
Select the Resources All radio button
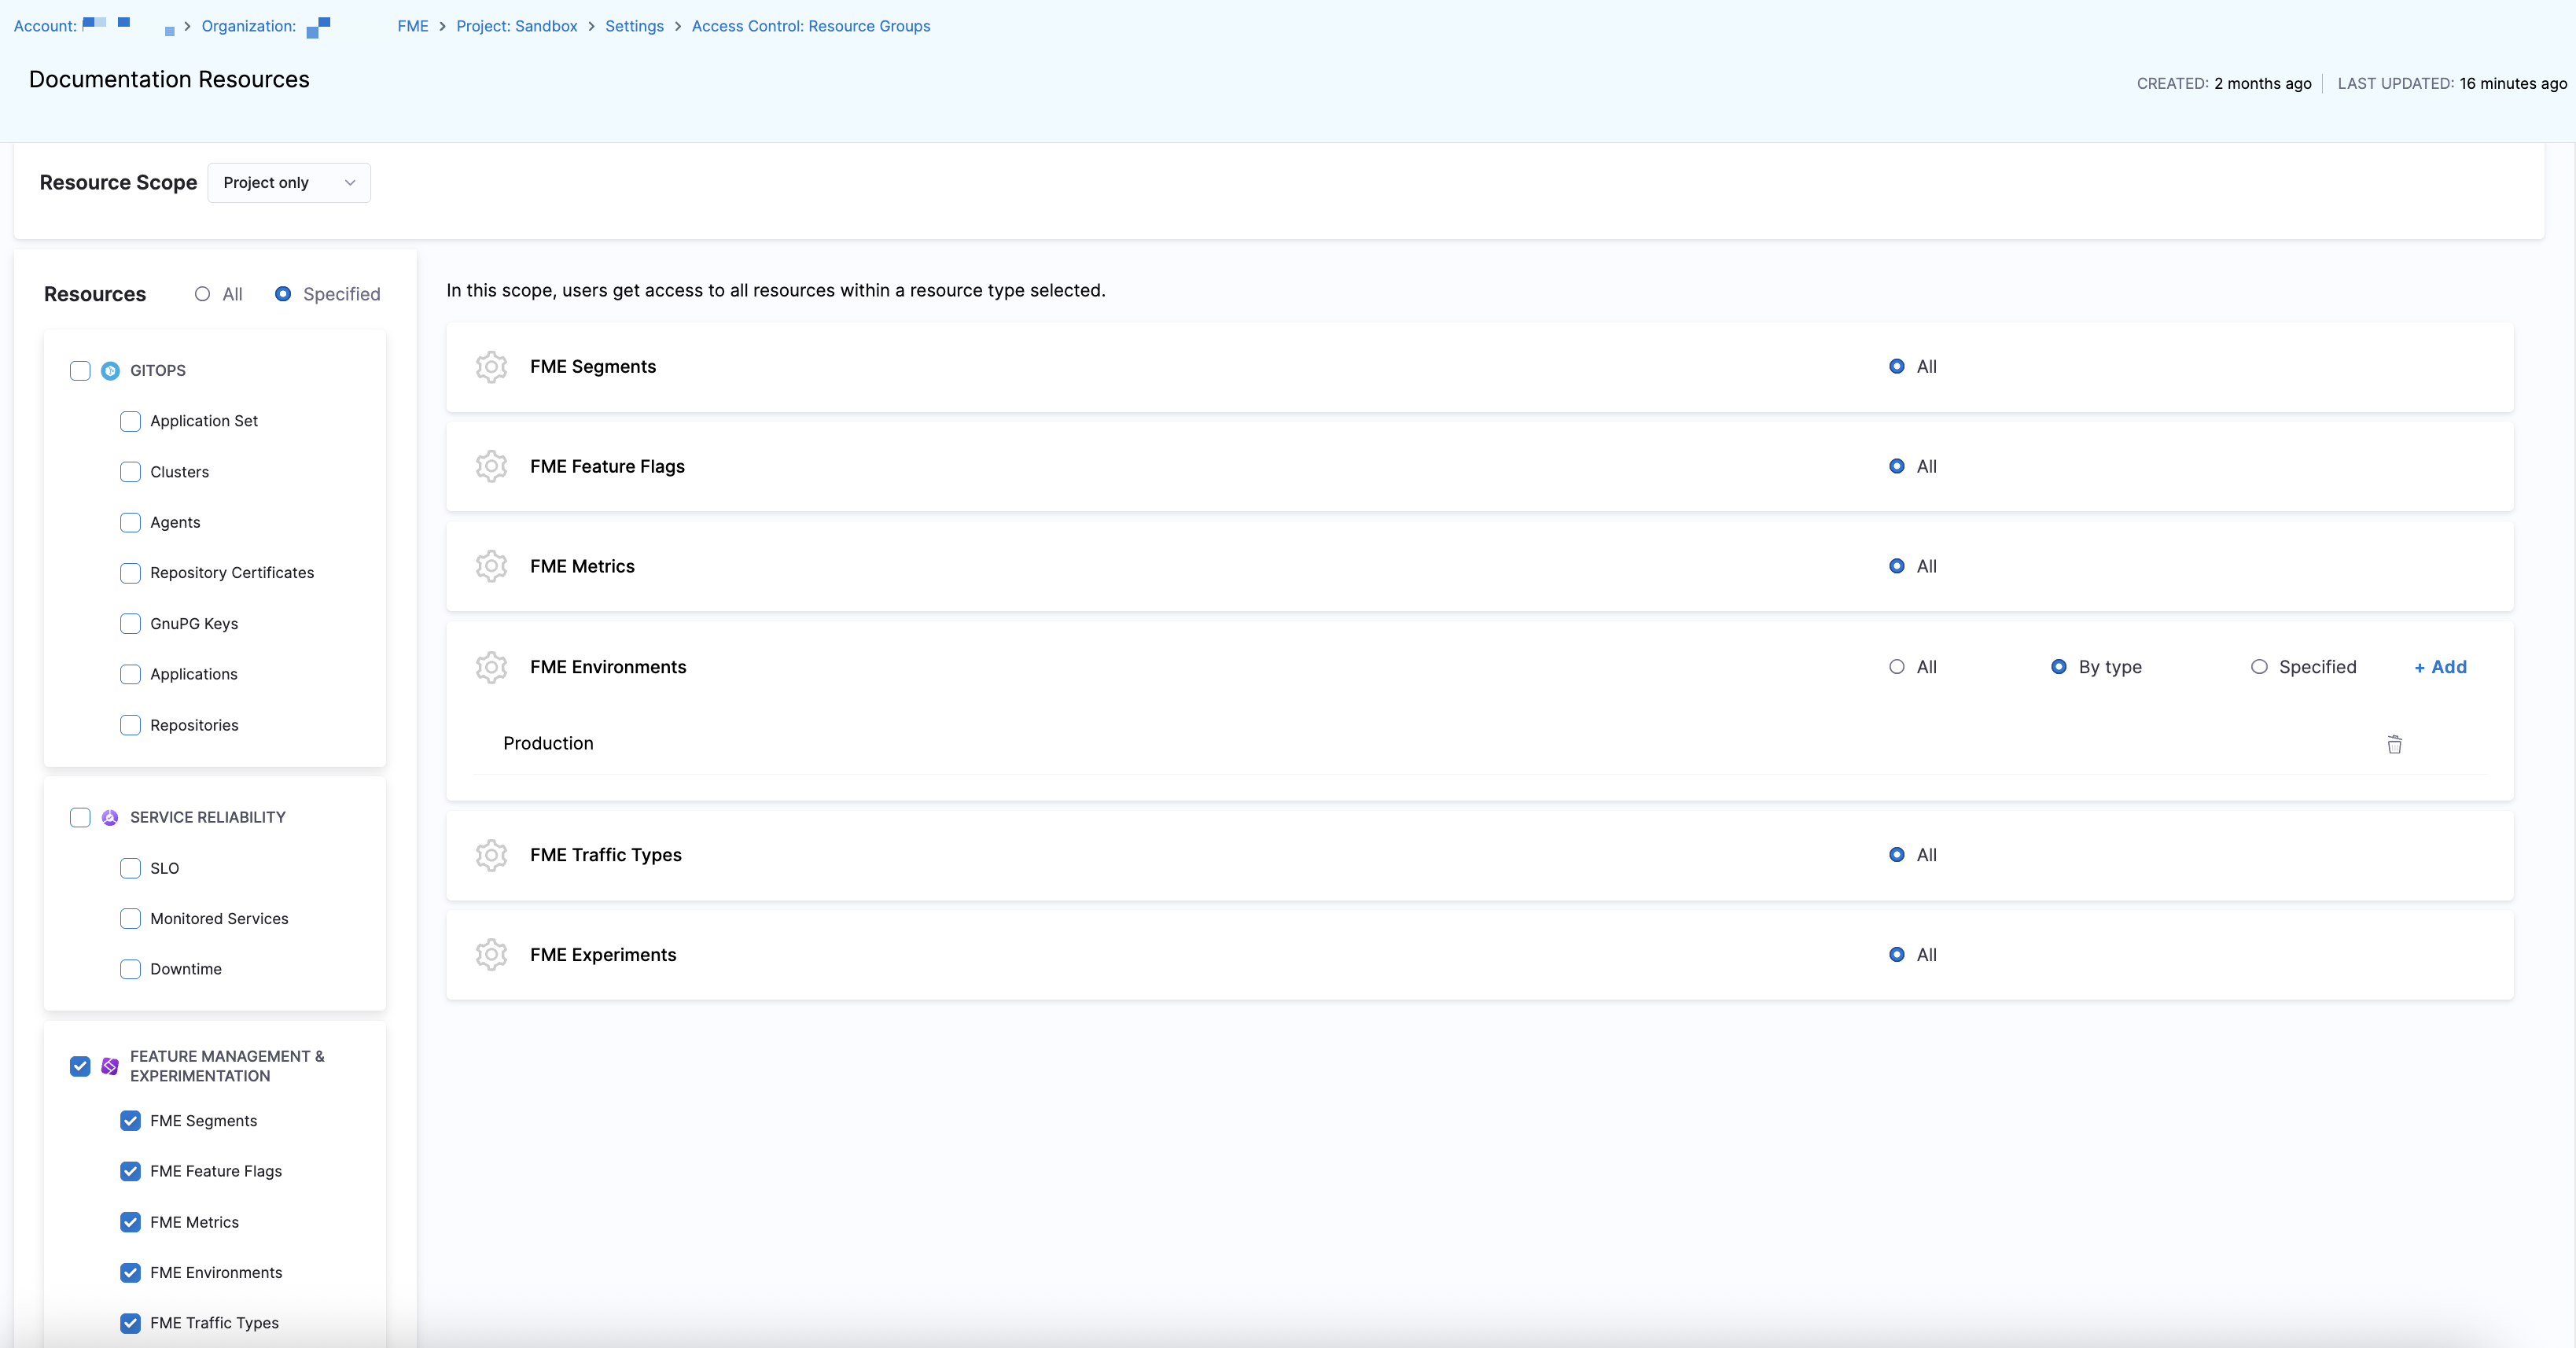click(x=202, y=294)
